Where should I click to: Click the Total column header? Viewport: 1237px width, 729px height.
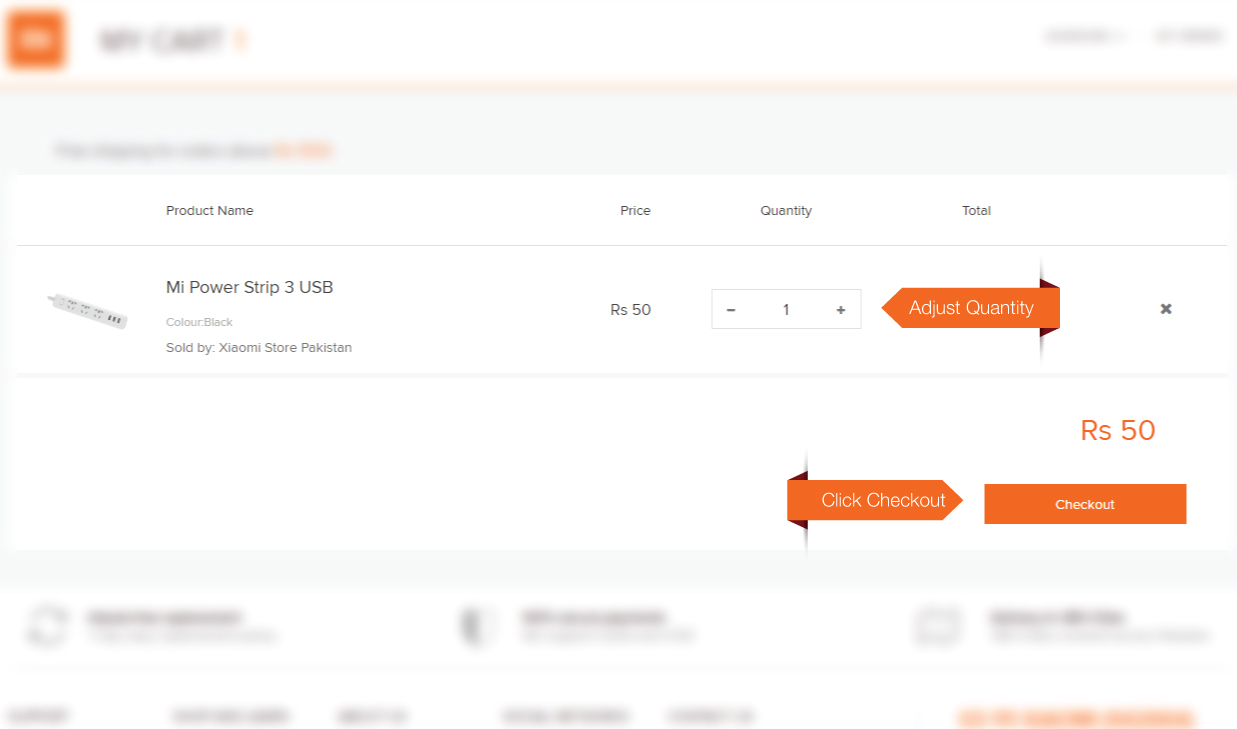coord(976,210)
